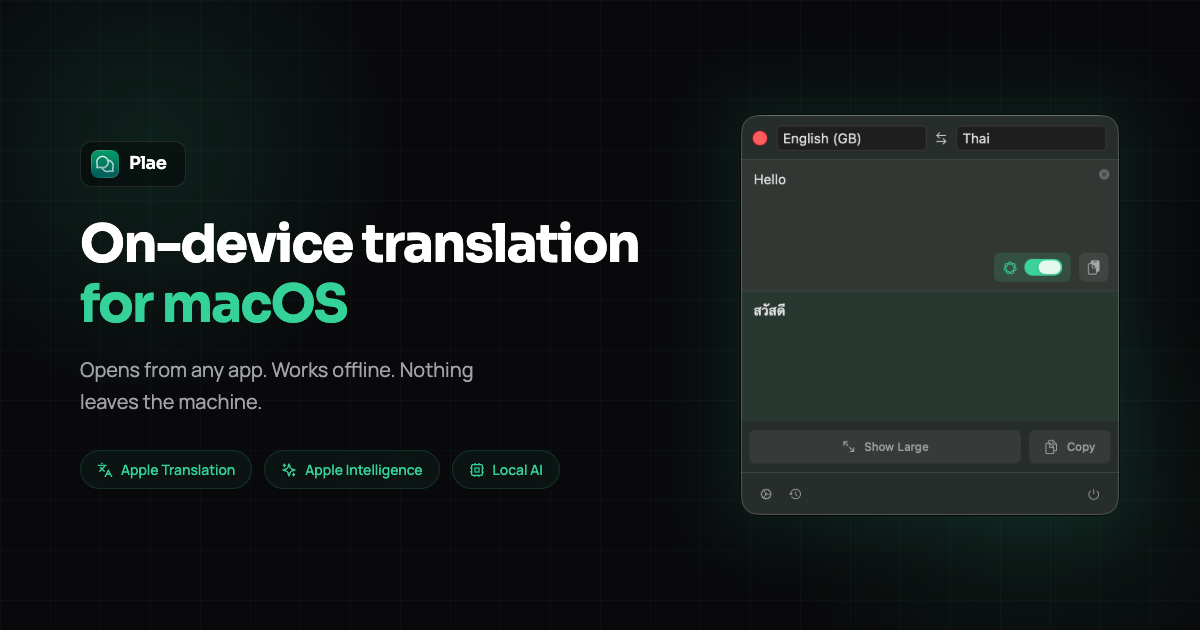Open the English (GB) language selector

coord(851,138)
